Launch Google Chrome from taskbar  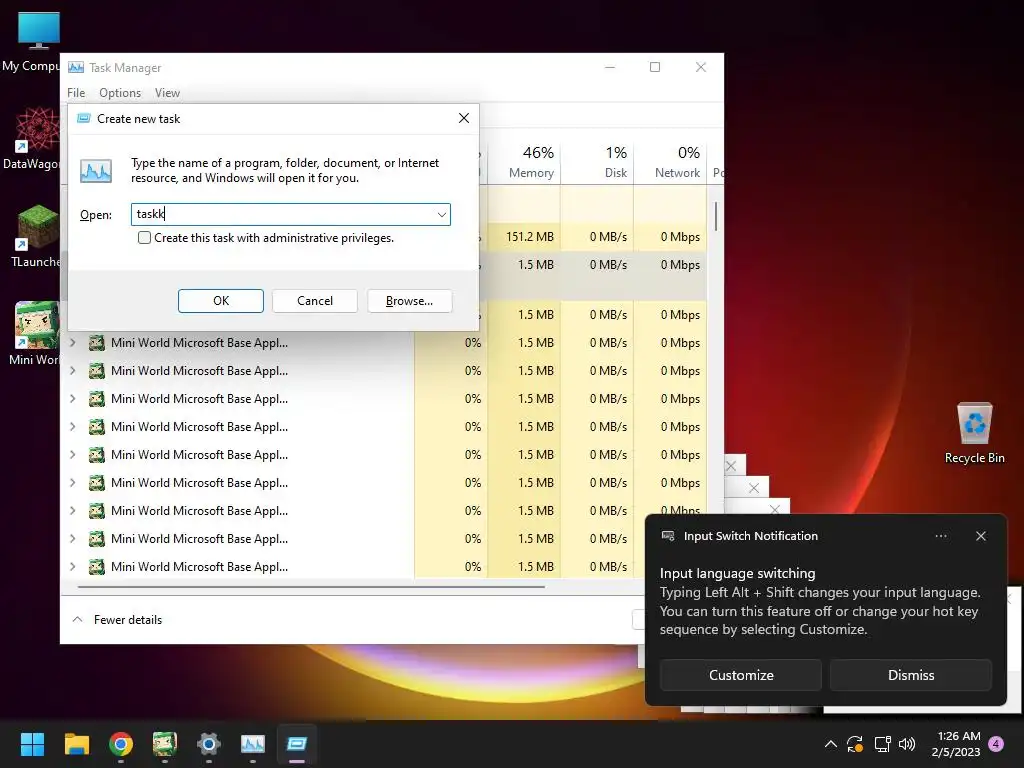tap(121, 744)
